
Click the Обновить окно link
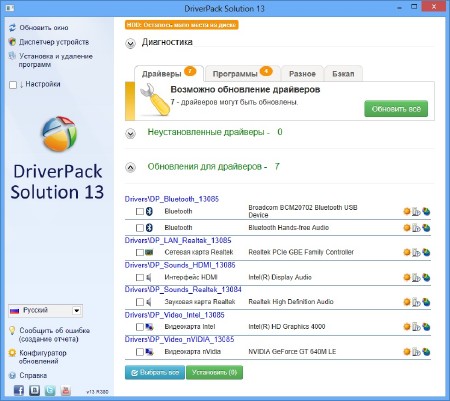click(x=44, y=28)
